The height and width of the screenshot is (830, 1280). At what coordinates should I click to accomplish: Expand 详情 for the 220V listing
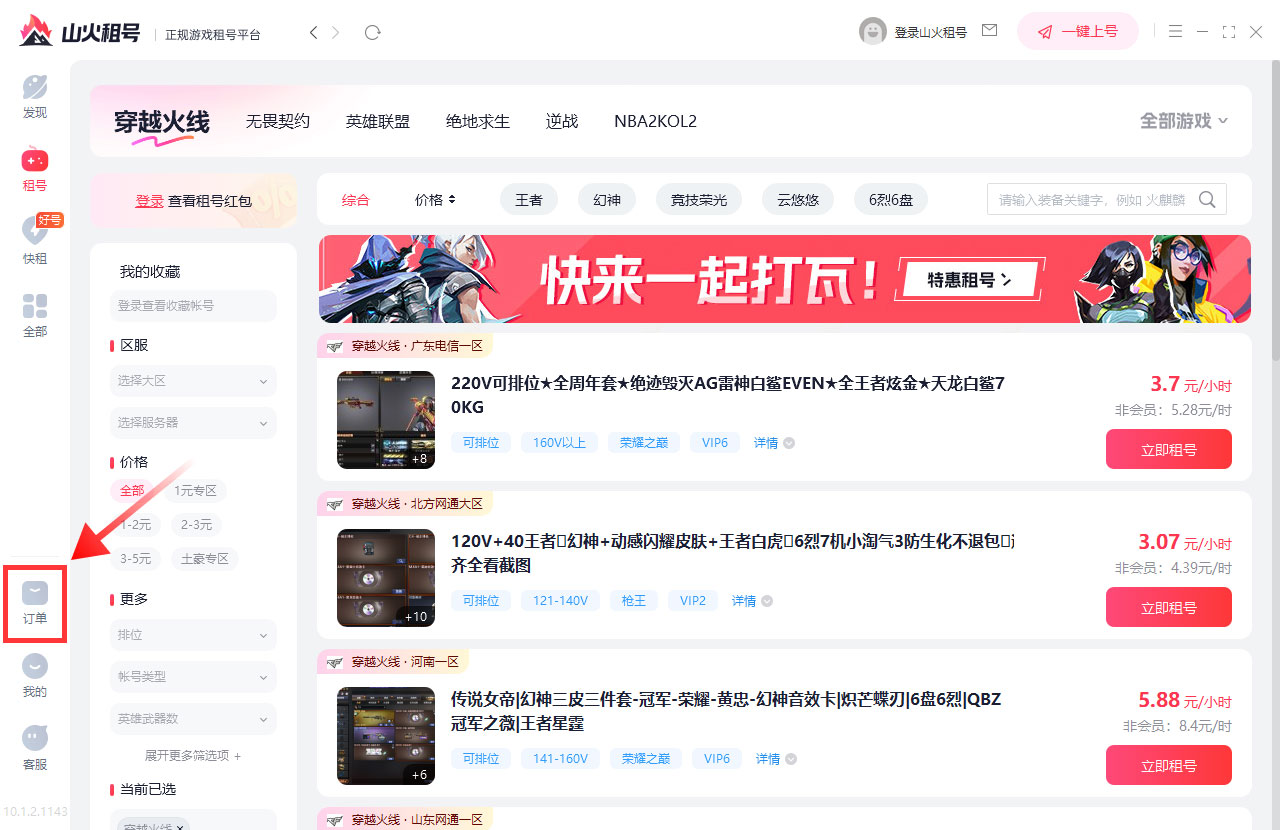point(774,443)
